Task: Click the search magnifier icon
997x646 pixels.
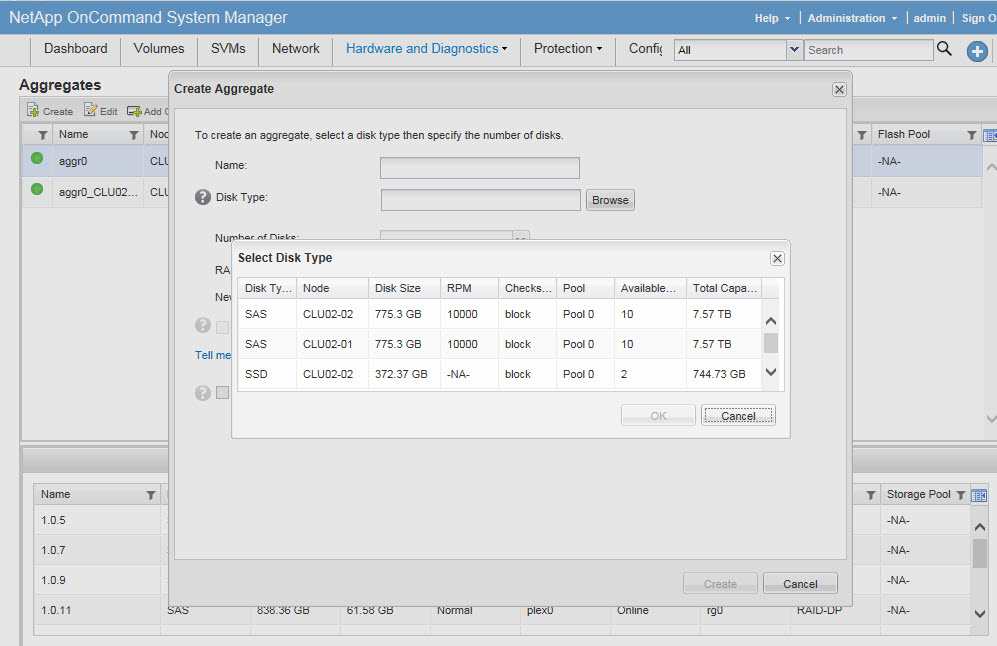Action: pyautogui.click(x=944, y=49)
